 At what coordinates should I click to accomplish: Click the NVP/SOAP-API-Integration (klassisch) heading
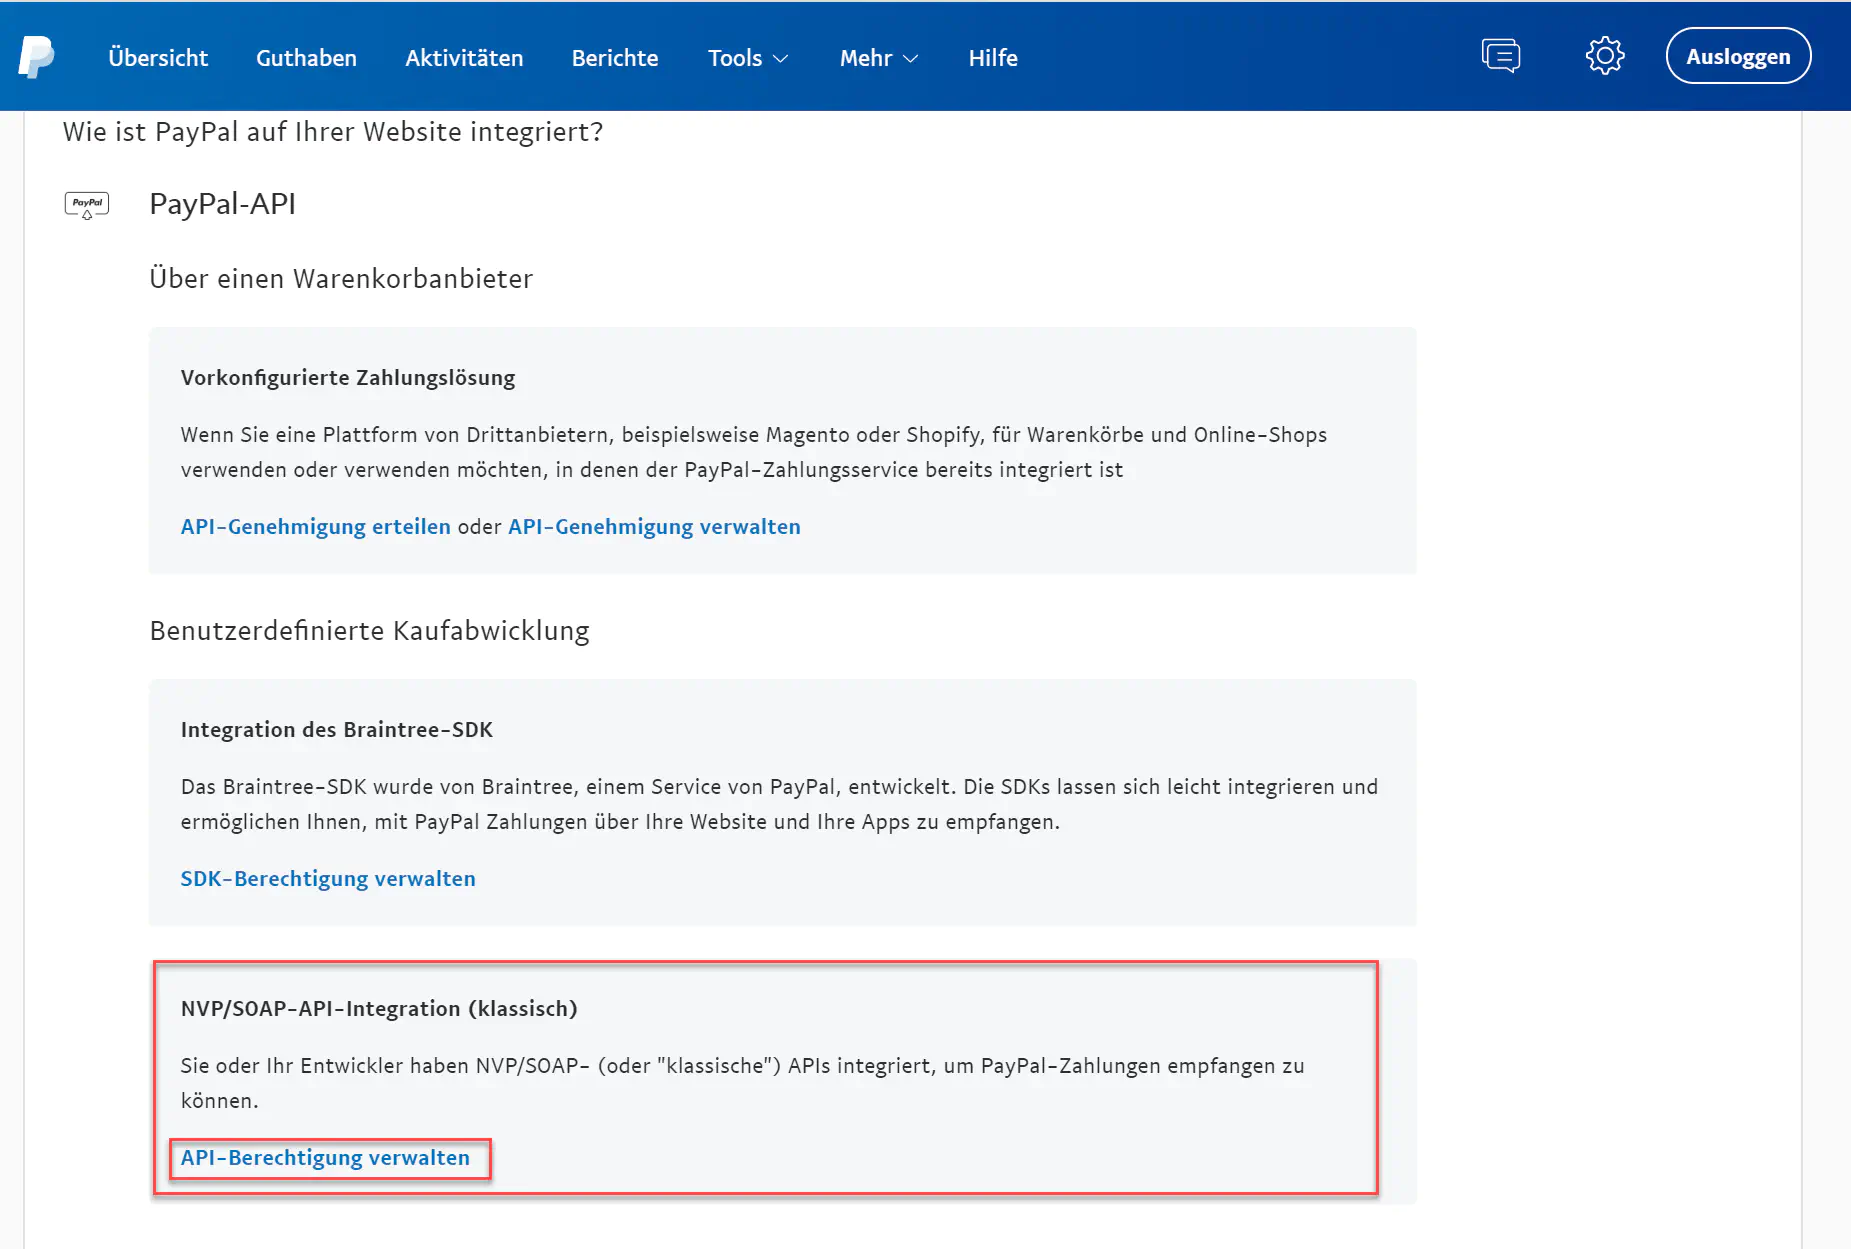379,1009
